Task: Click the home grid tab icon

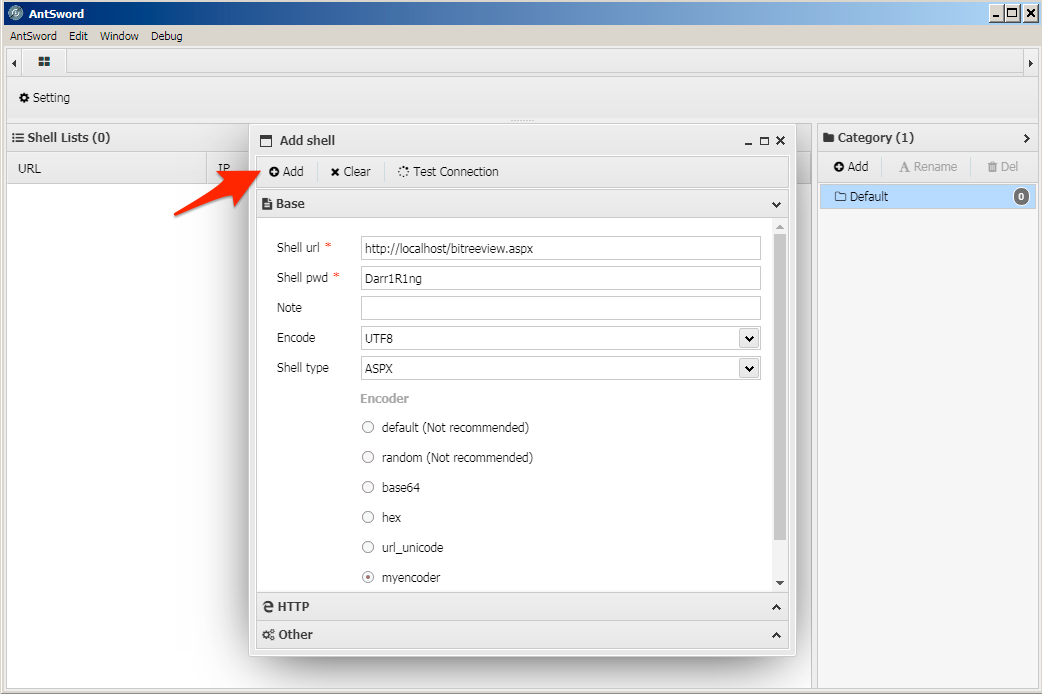Action: click(x=44, y=62)
